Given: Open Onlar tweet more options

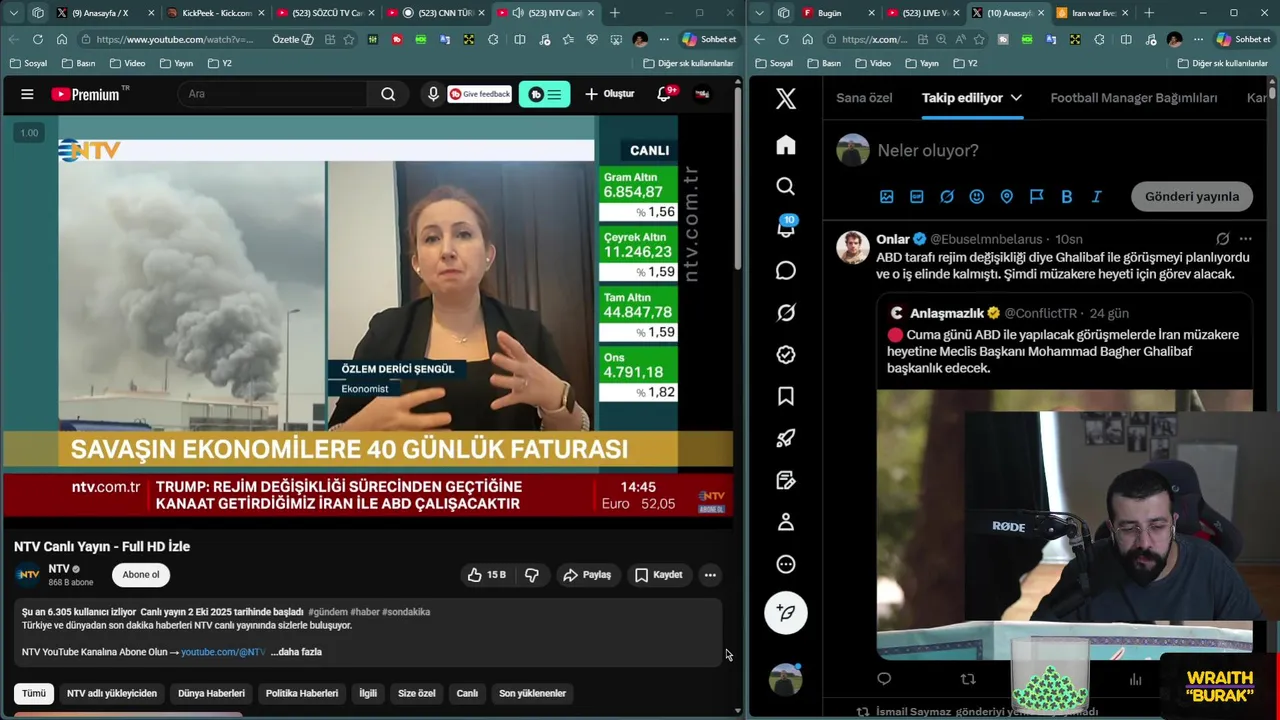Looking at the screenshot, I should (1245, 239).
